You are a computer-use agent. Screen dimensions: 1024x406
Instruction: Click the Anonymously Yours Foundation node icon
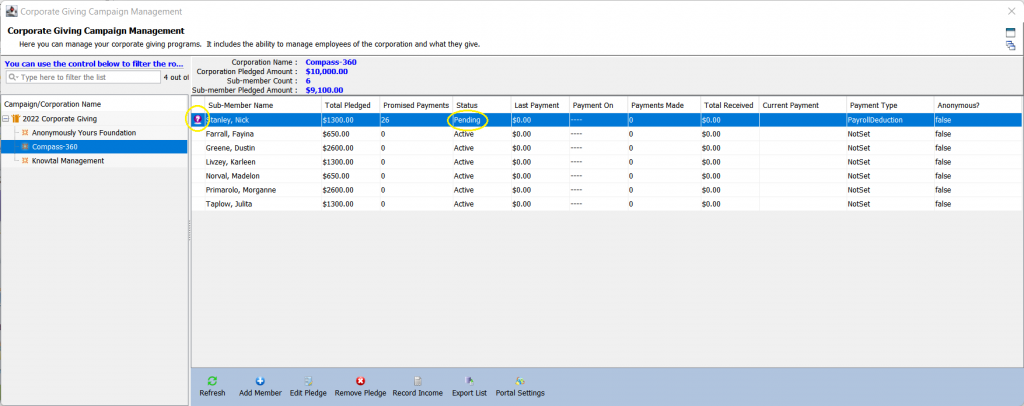tap(25, 133)
